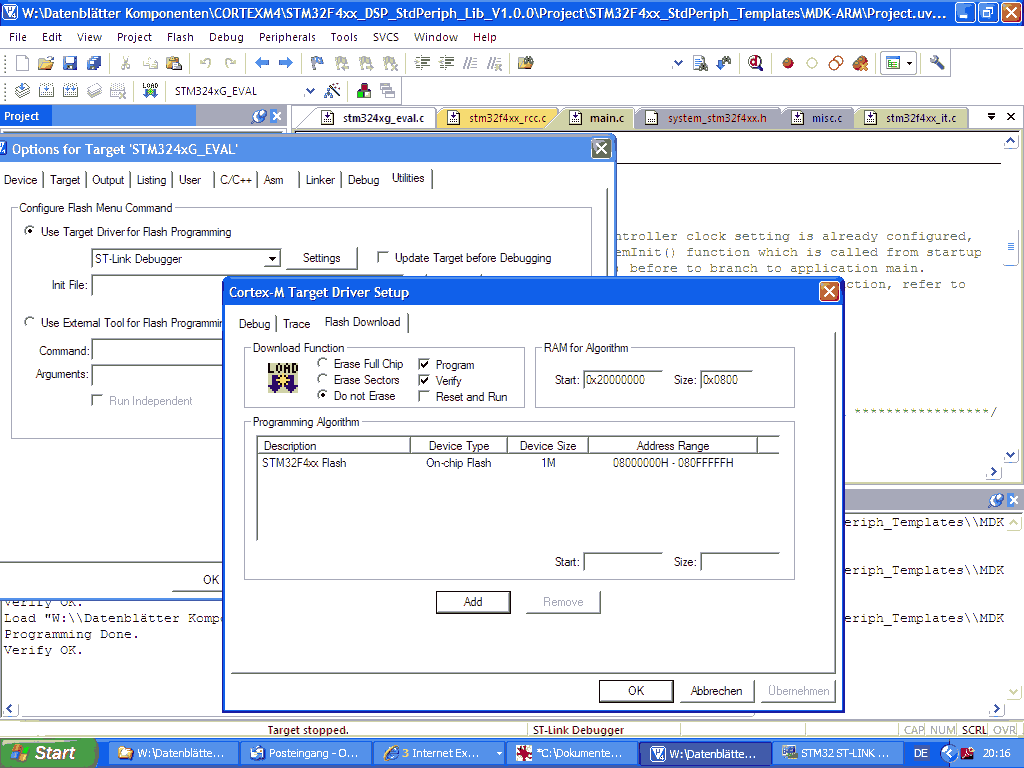The width and height of the screenshot is (1024, 768).
Task: Insert breakpoint using the red dot icon
Action: 788,63
